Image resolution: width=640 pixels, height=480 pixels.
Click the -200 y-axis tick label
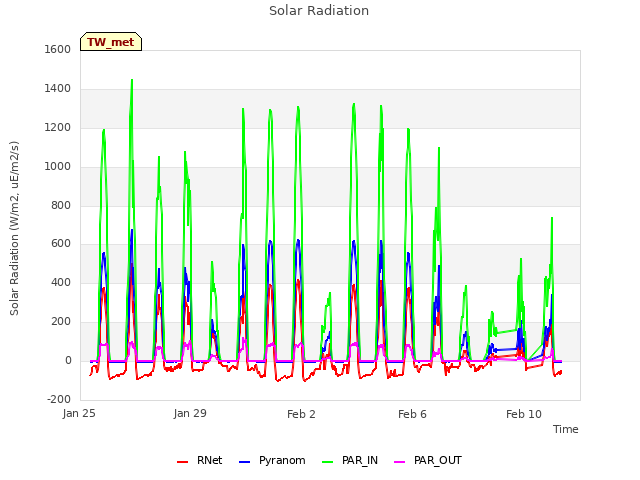59,399
